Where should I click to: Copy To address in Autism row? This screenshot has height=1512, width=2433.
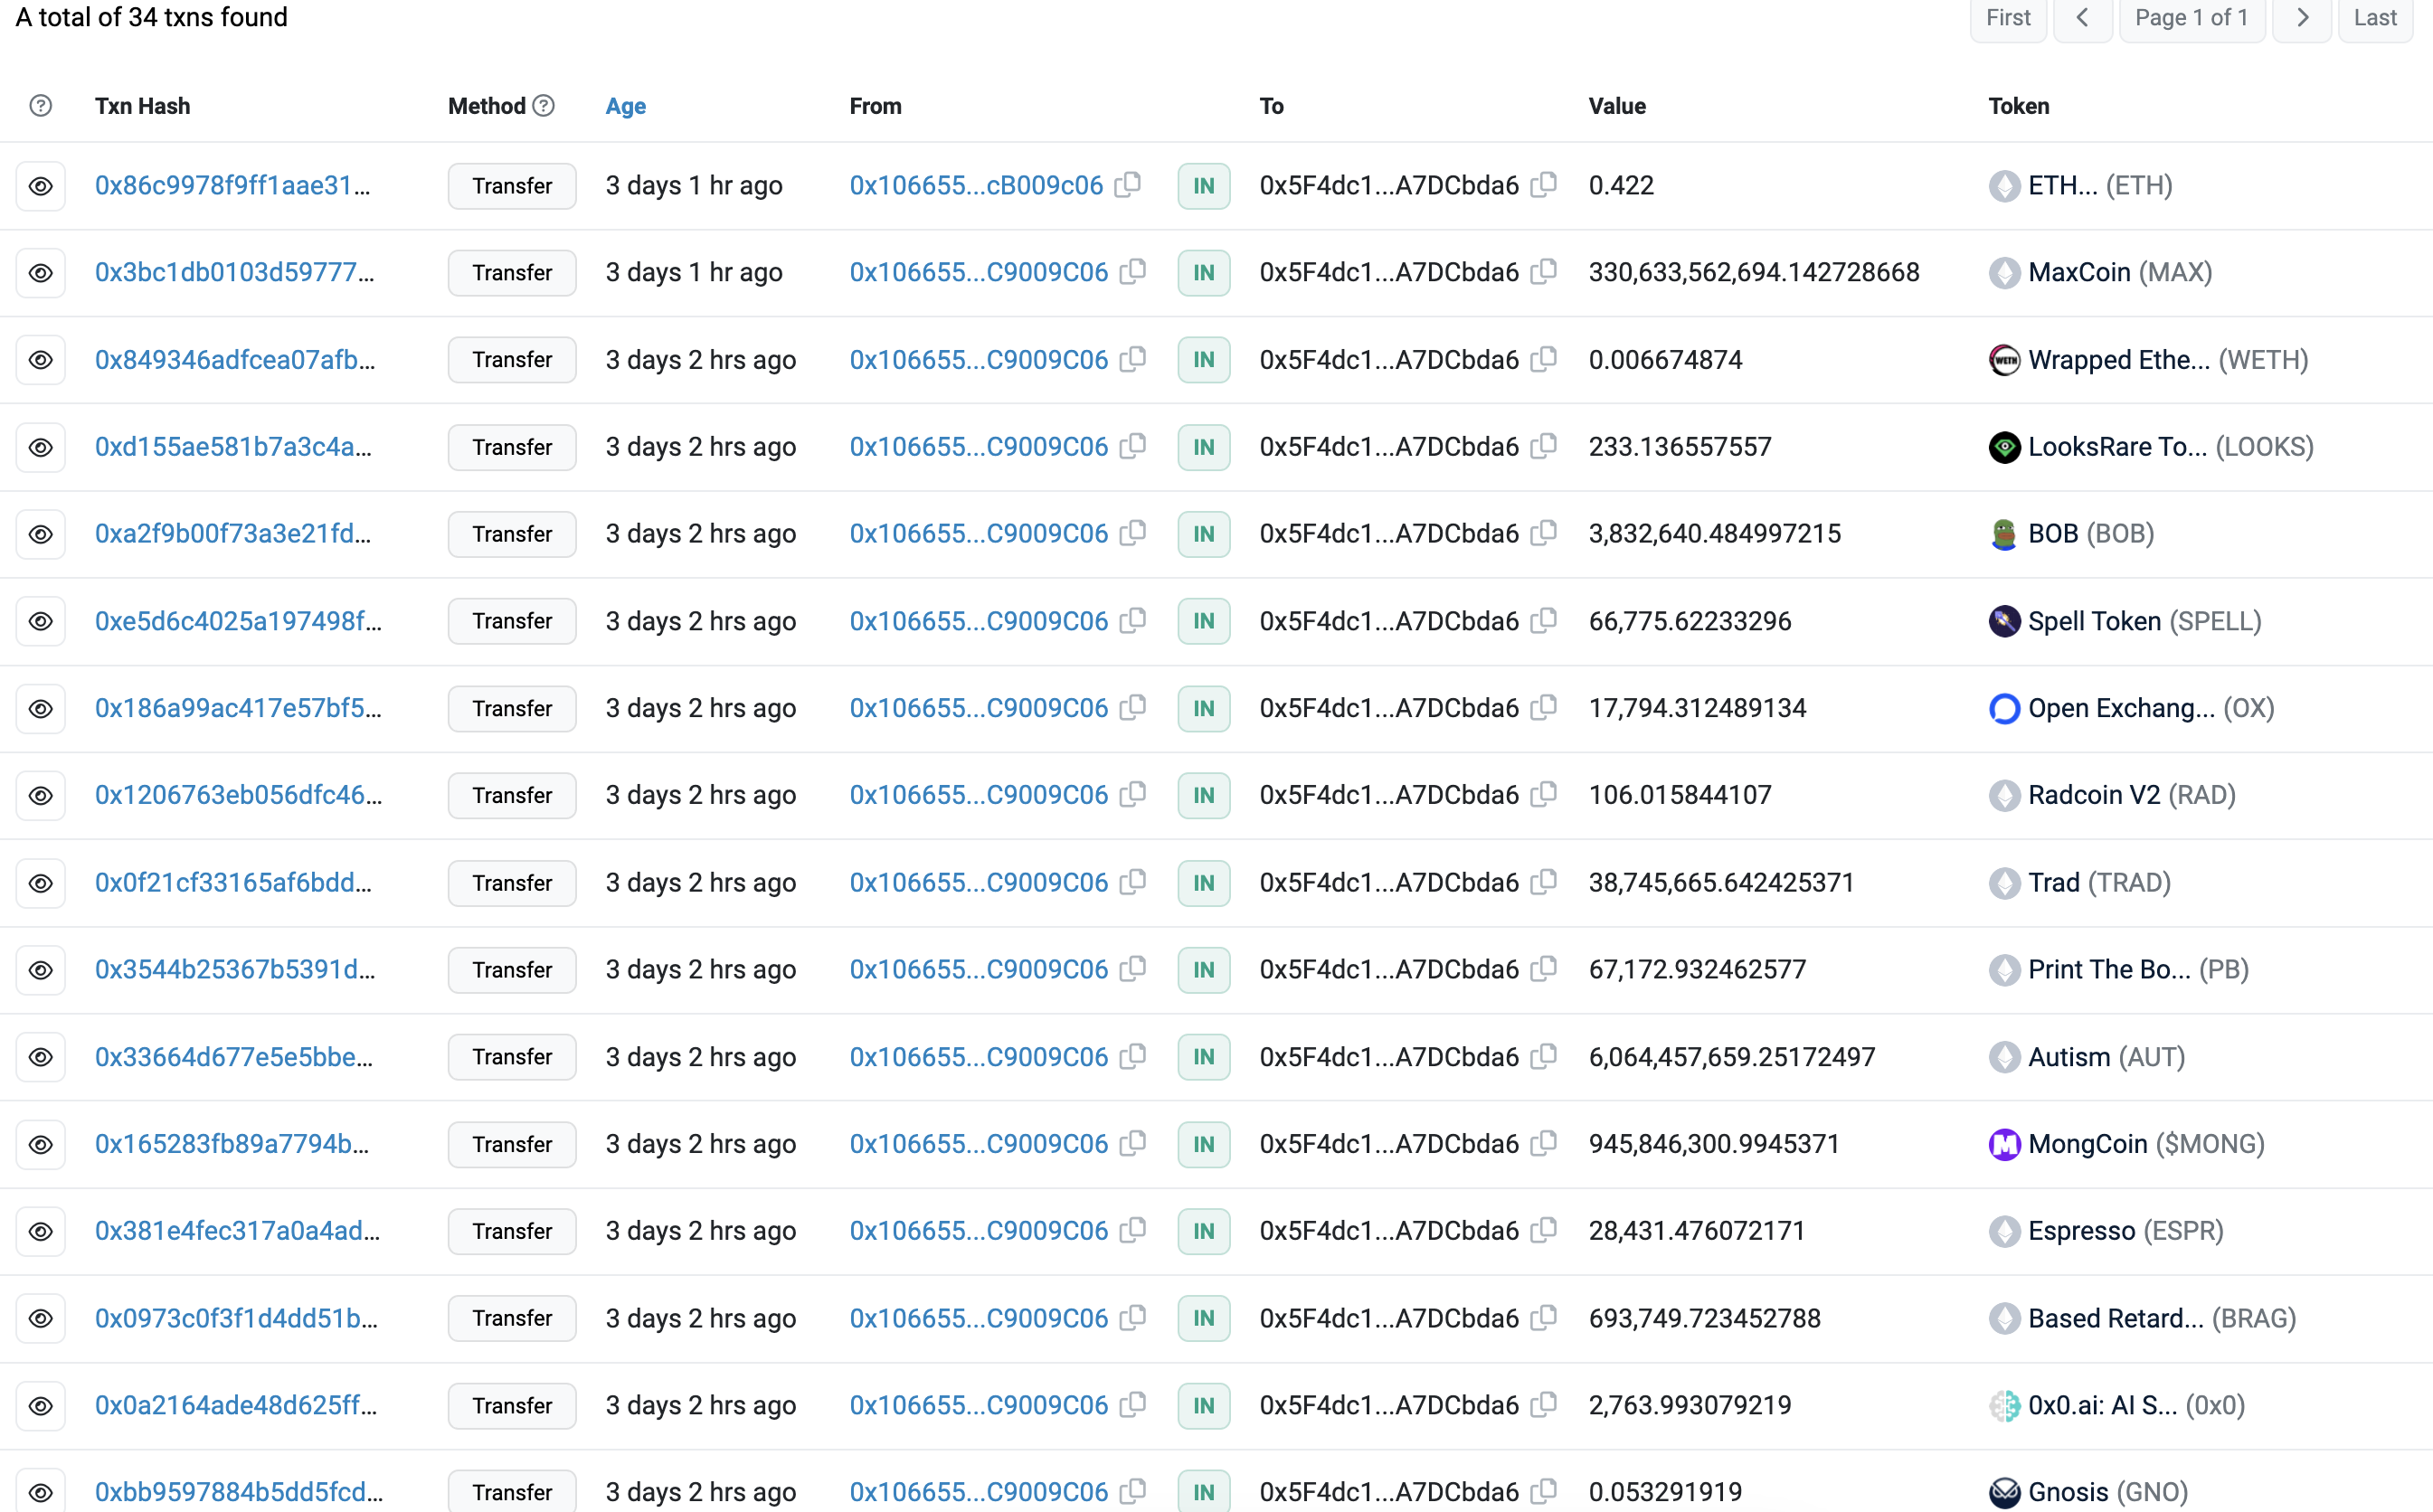tap(1544, 1056)
